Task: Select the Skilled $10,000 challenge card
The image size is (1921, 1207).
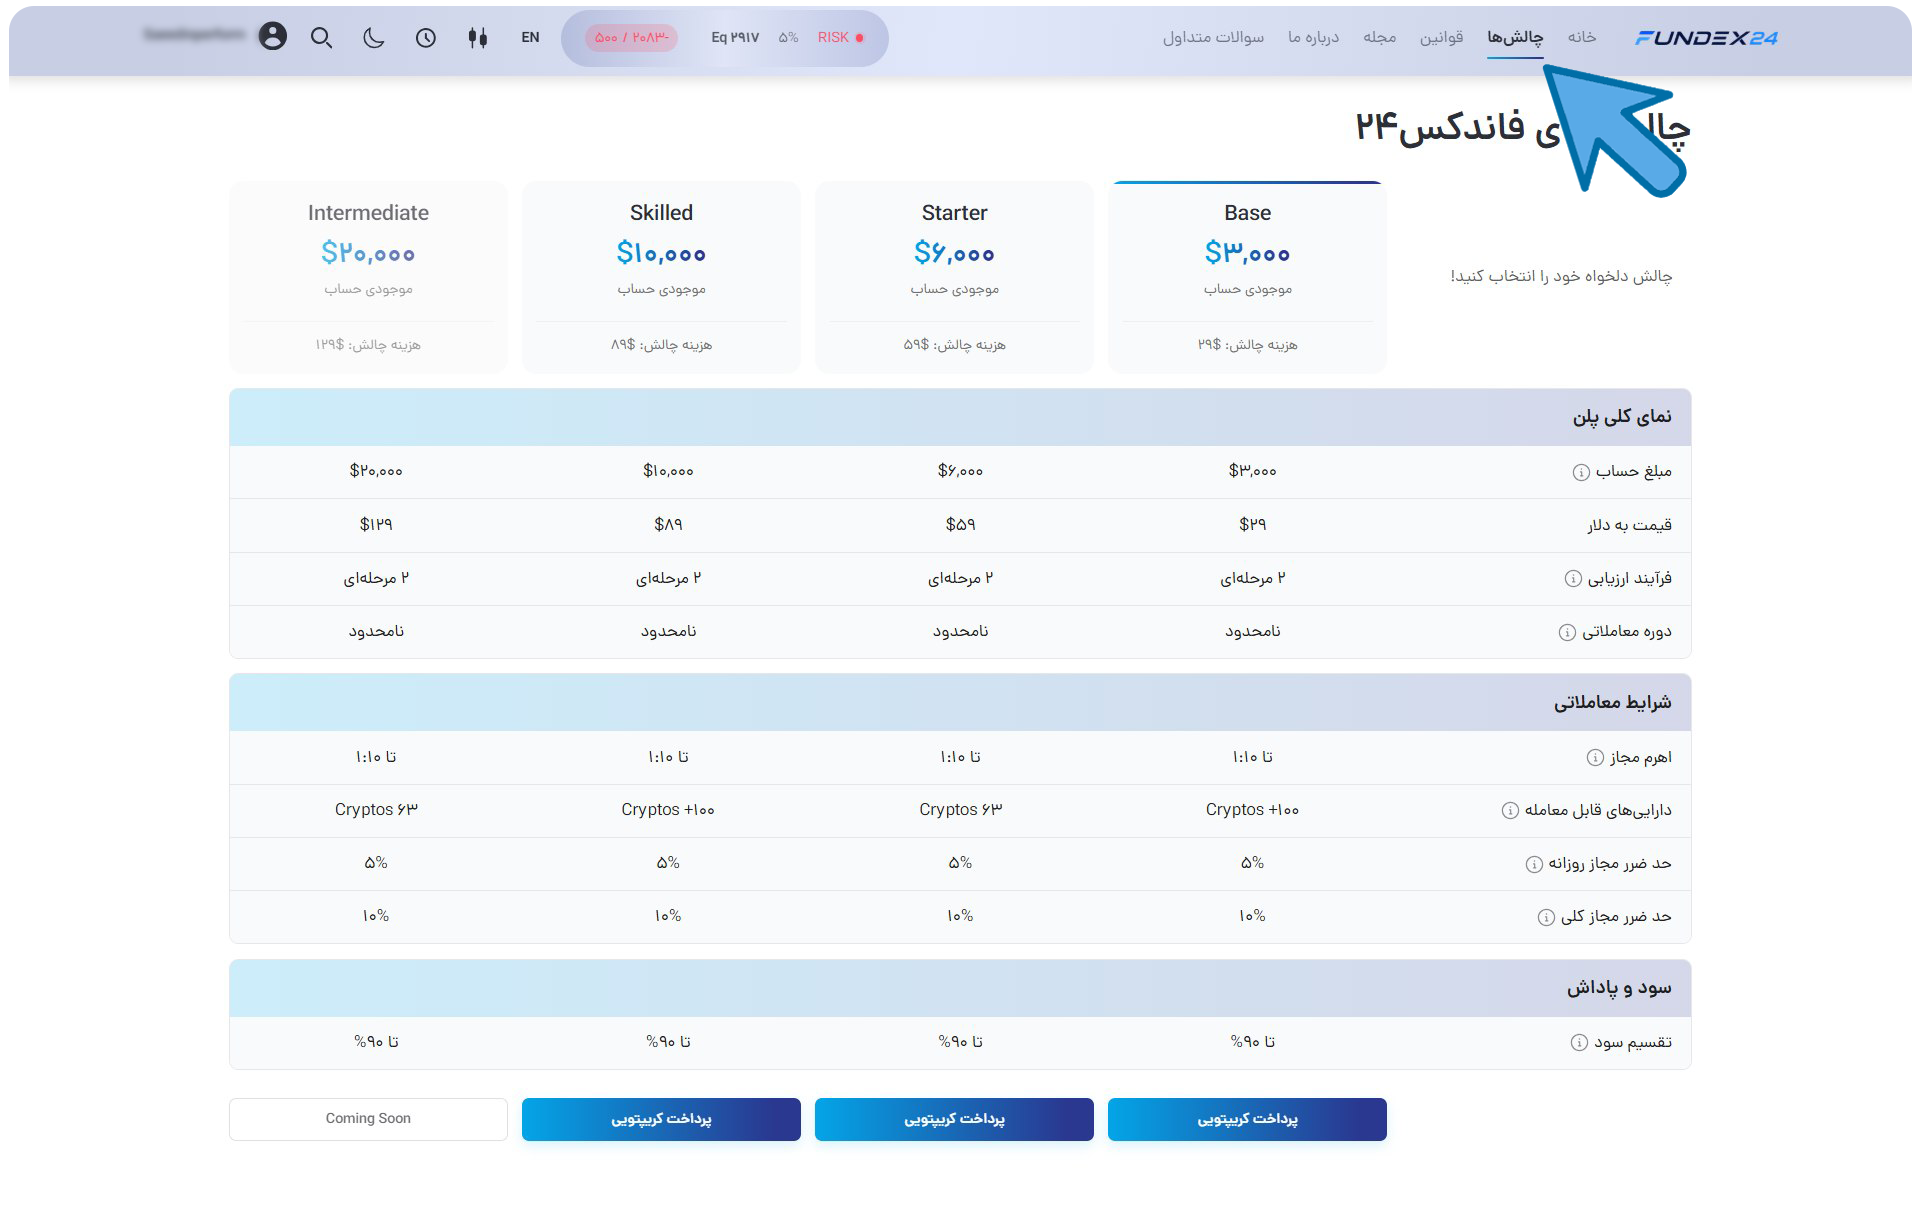Action: pyautogui.click(x=661, y=277)
